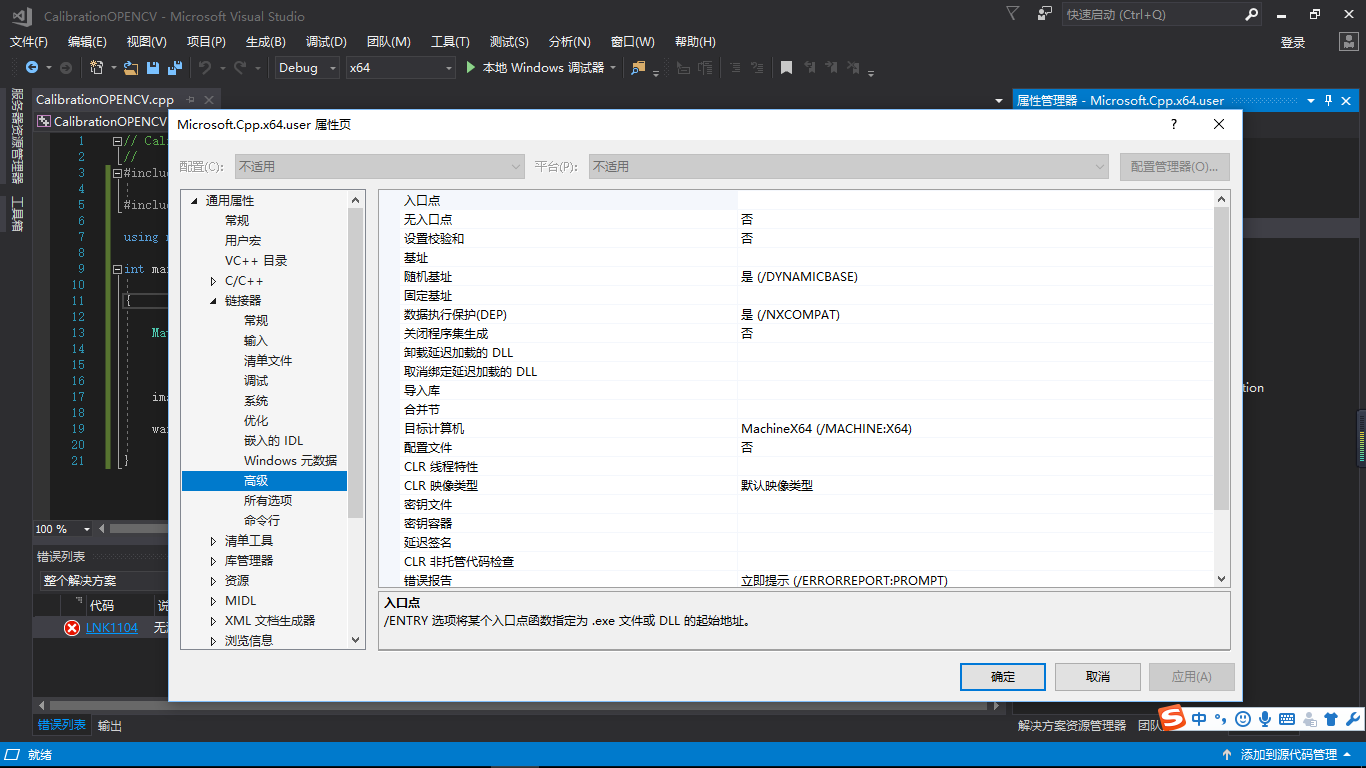Viewport: 1366px width, 768px height.
Task: Collapse the 通用属性 tree node
Action: [194, 201]
